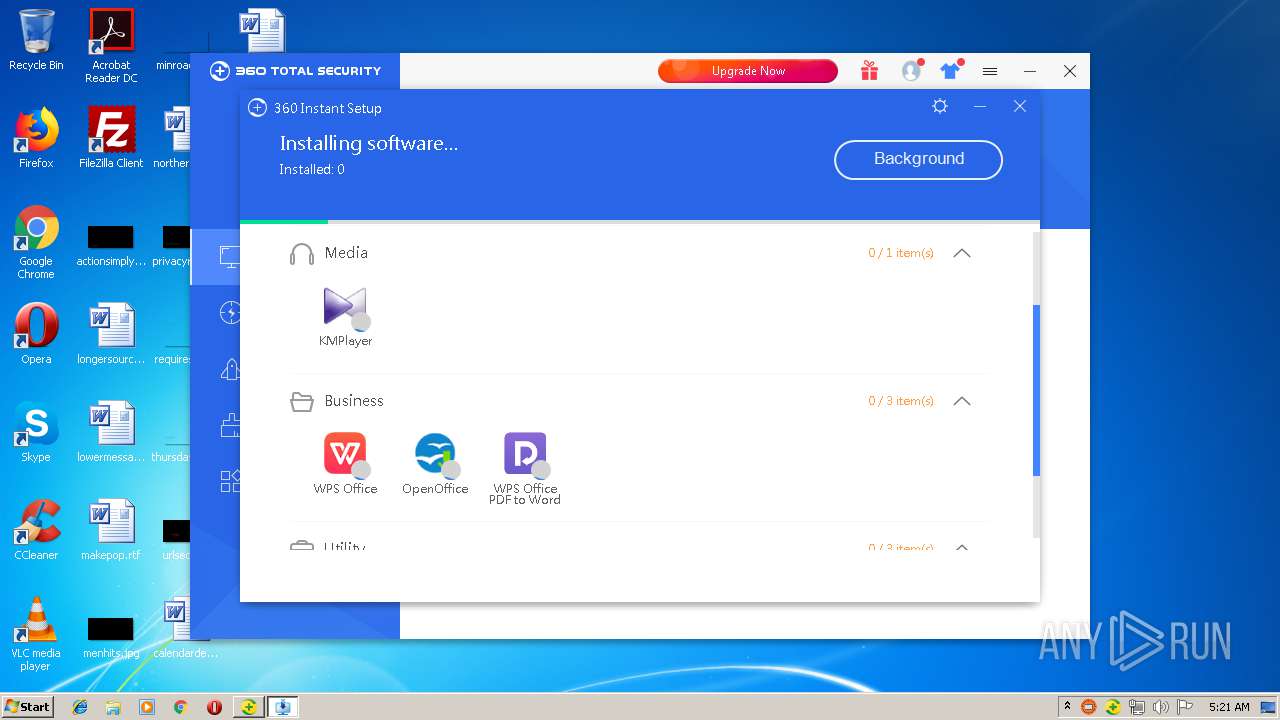Select longersourc document on desktop
Screen dimensions: 1280x720
pyautogui.click(x=111, y=334)
